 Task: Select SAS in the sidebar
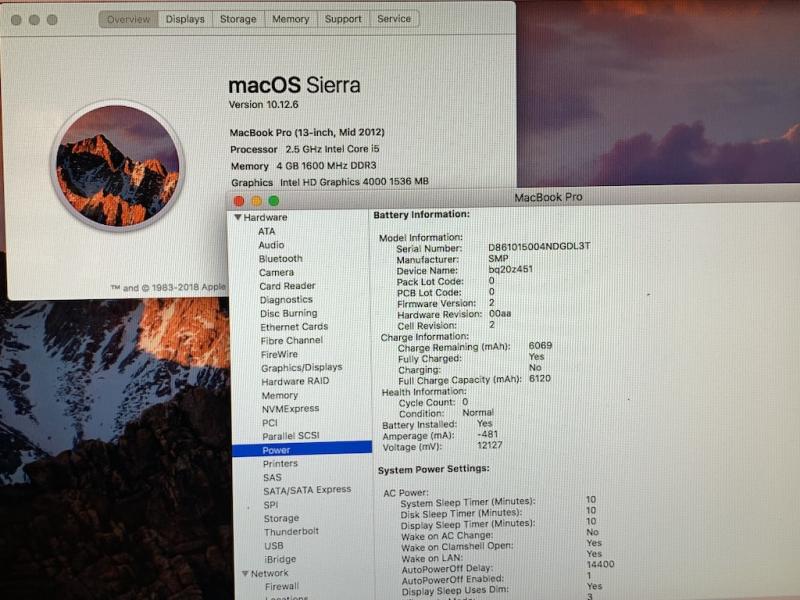(x=272, y=478)
